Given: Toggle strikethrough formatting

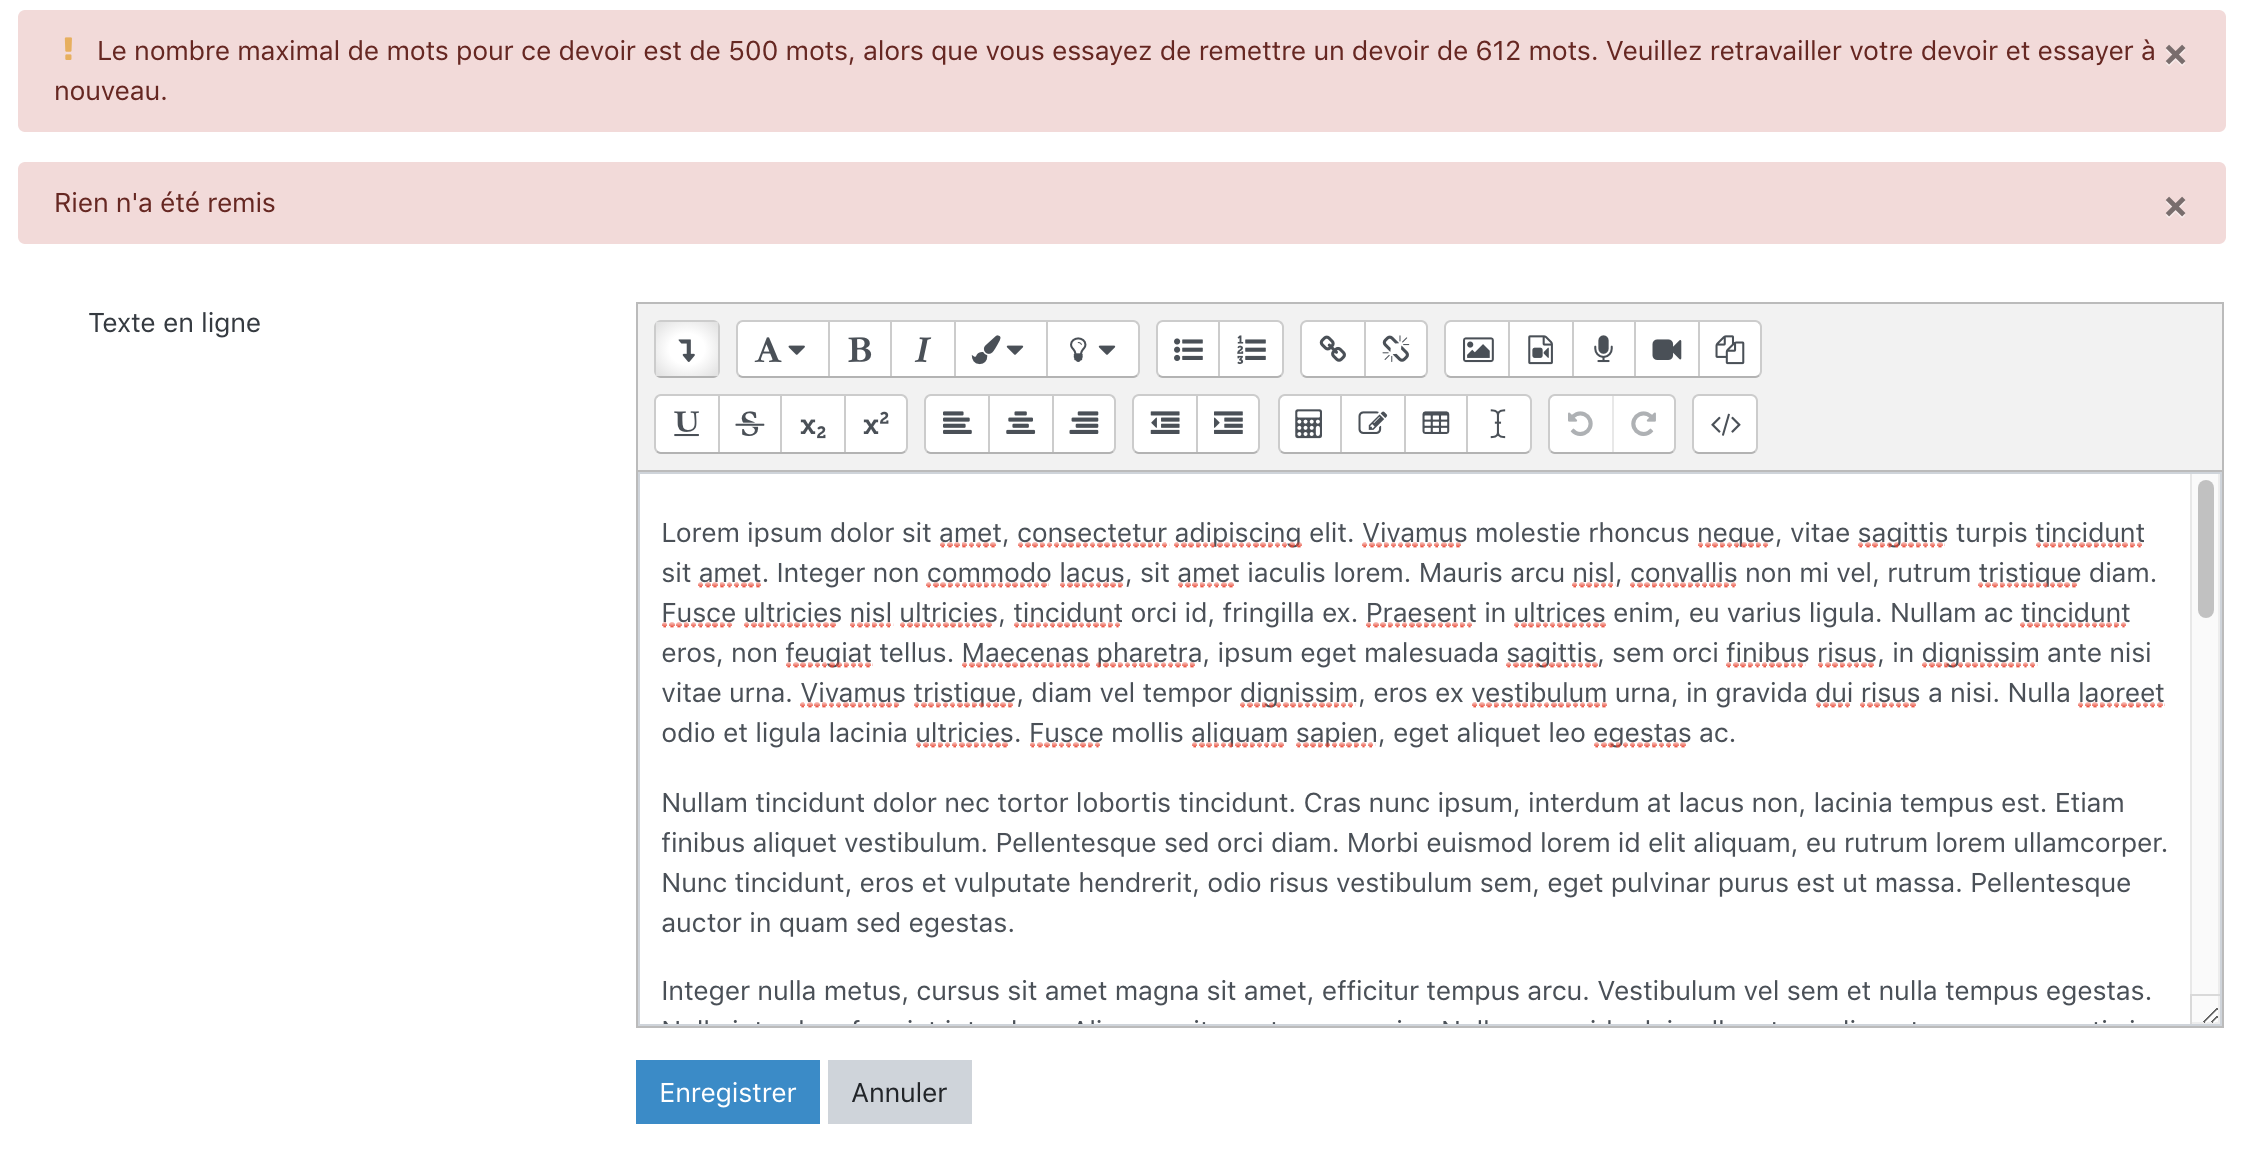Looking at the screenshot, I should (749, 424).
